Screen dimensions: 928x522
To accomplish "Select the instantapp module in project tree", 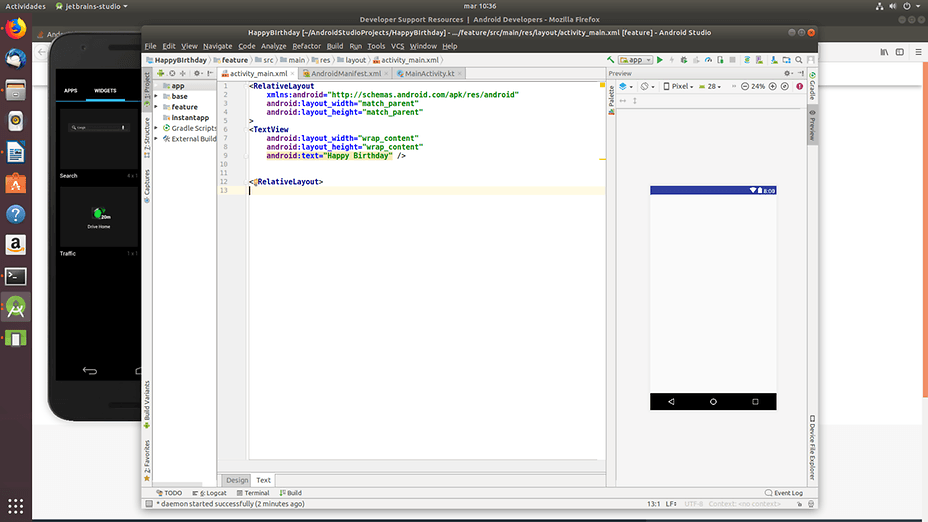I will click(190, 117).
